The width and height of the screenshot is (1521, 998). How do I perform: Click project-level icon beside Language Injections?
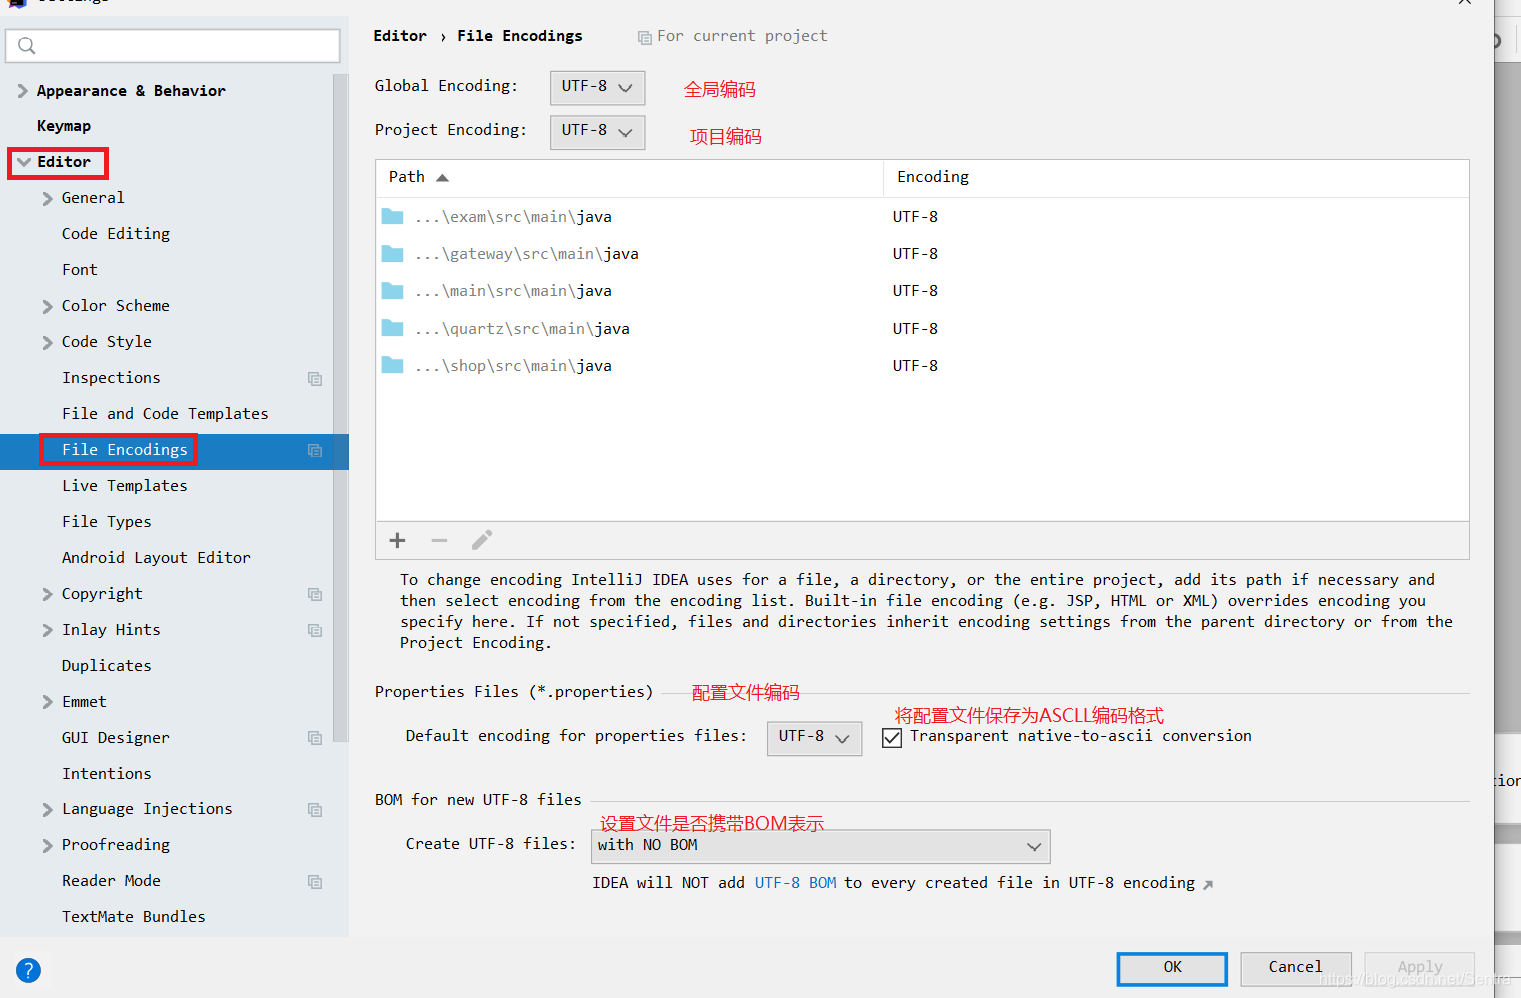[315, 809]
